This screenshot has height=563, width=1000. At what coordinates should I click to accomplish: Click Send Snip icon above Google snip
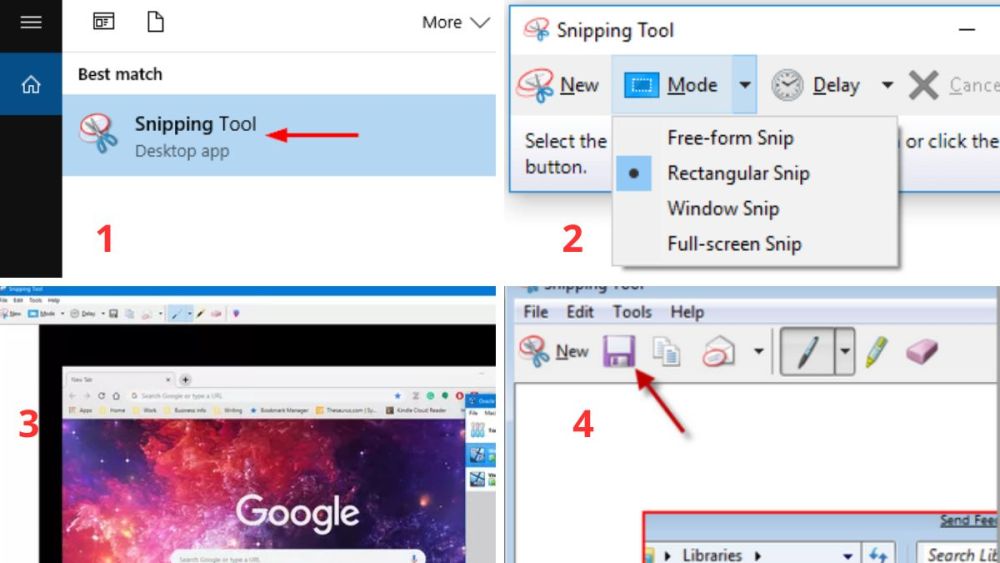(x=147, y=314)
